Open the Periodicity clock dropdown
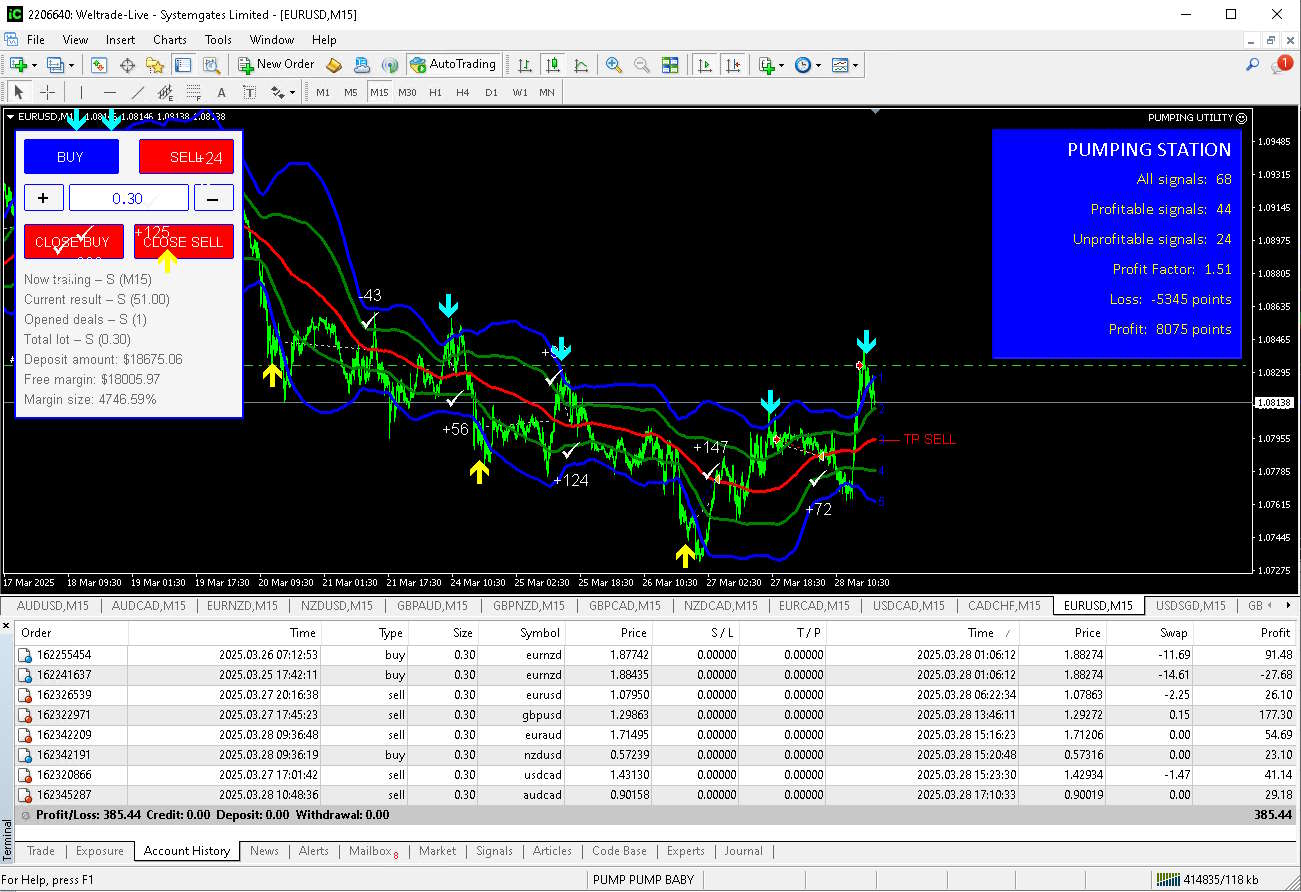This screenshot has height=892, width=1301. pos(807,64)
